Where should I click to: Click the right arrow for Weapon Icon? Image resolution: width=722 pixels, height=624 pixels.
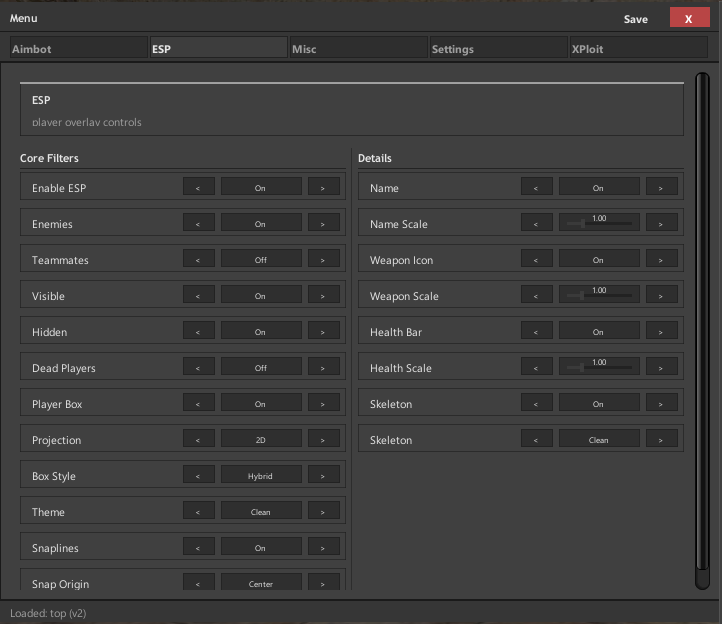662,258
